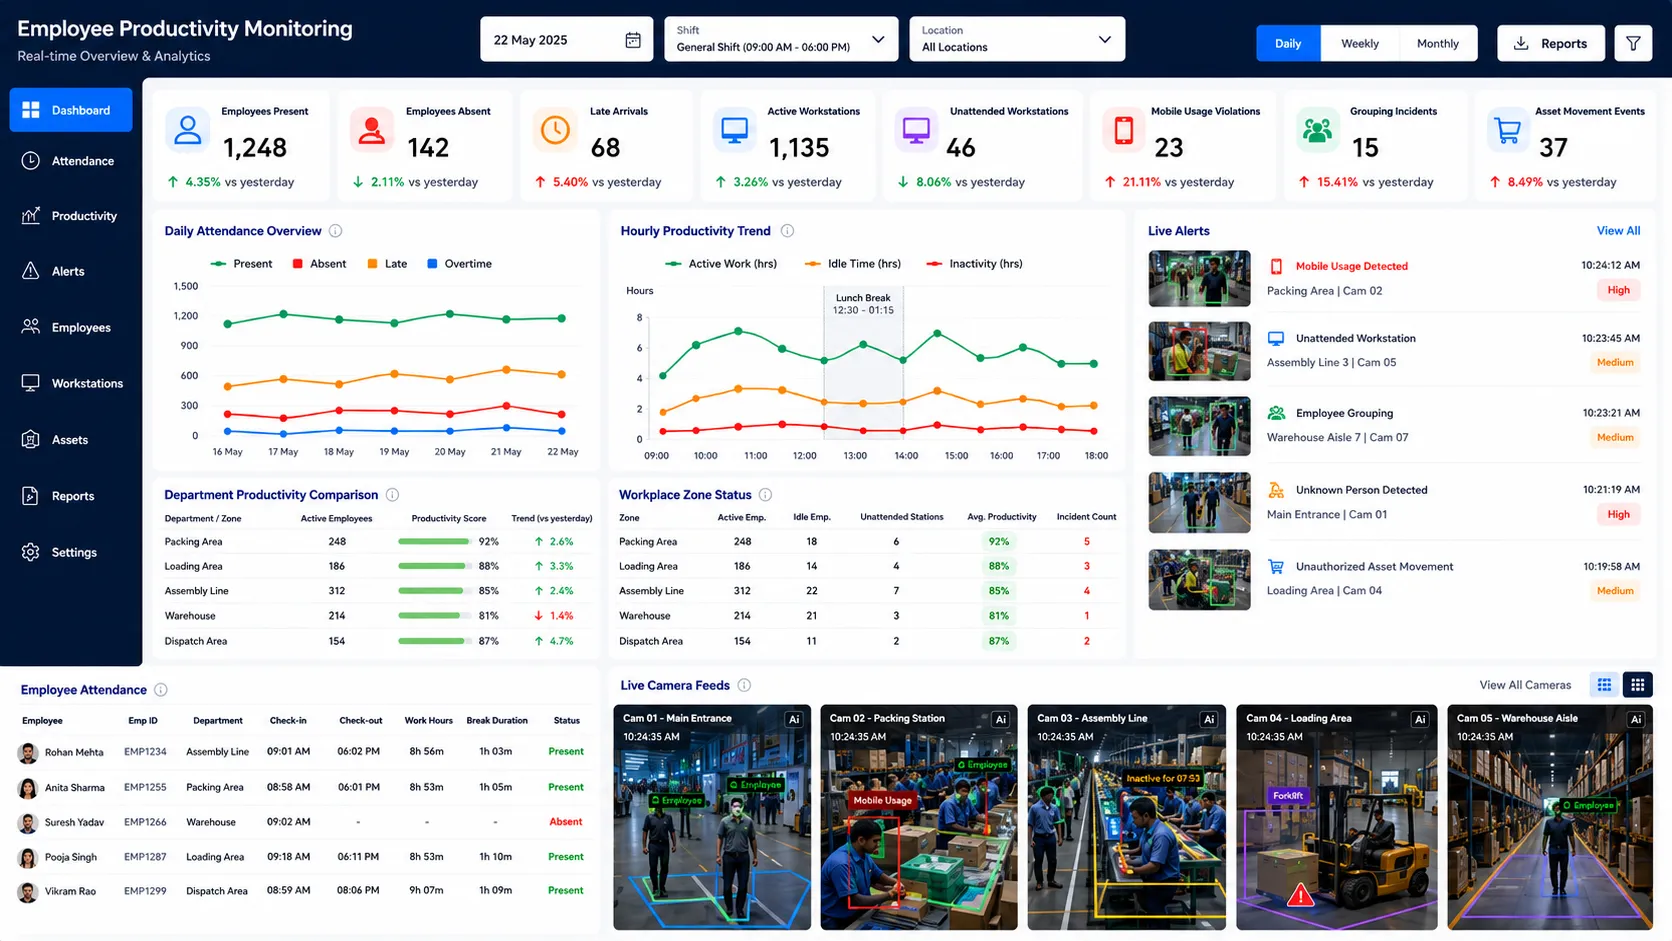Click Unknown Person Detected alert icon
The image size is (1672, 941).
[x=1276, y=490]
